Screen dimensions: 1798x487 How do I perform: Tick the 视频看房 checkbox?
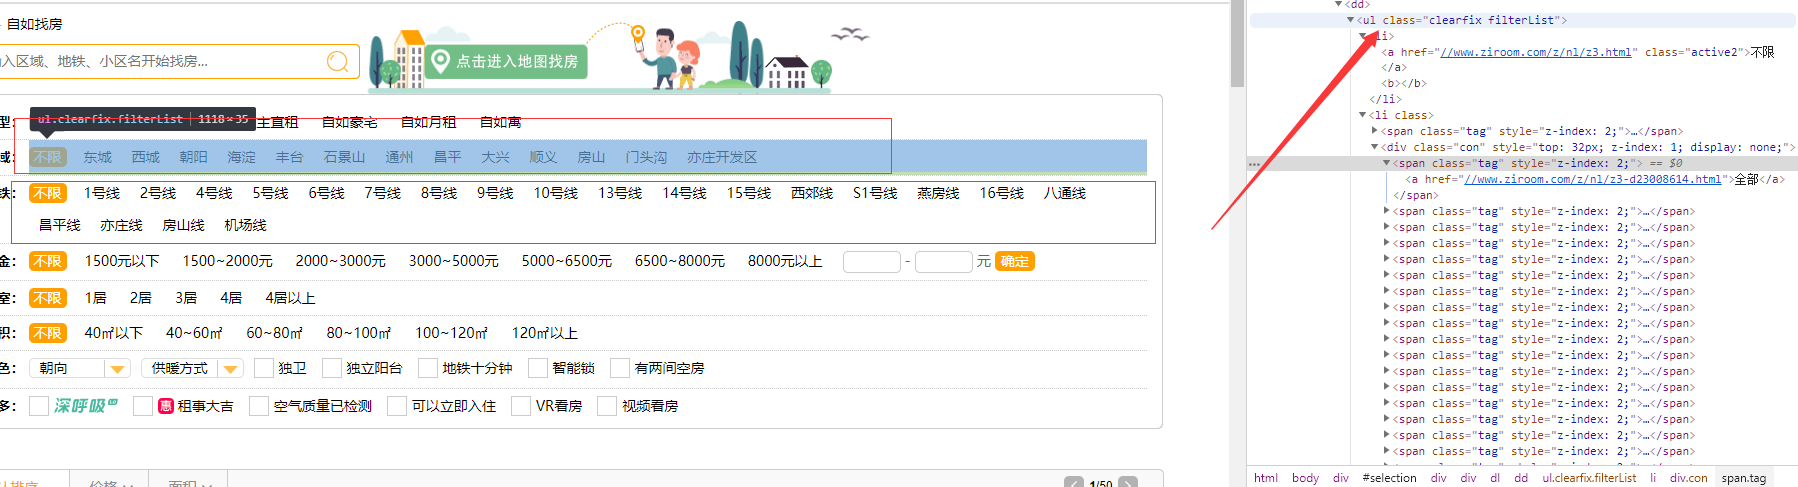[607, 405]
